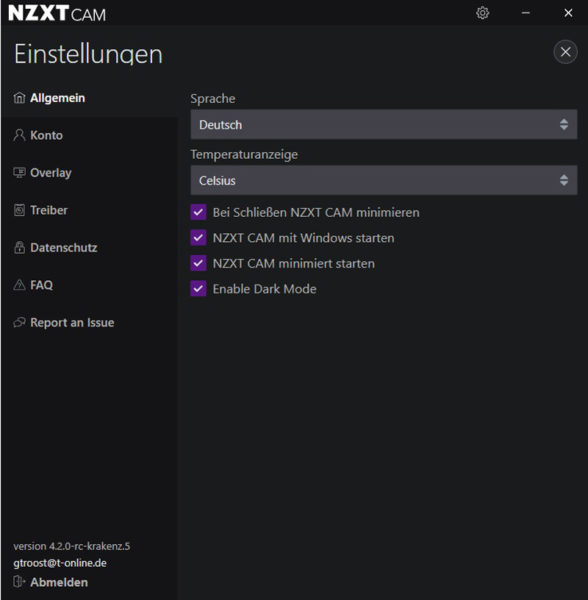Close the Einstellungen panel with round X
The image size is (588, 600).
[x=565, y=52]
